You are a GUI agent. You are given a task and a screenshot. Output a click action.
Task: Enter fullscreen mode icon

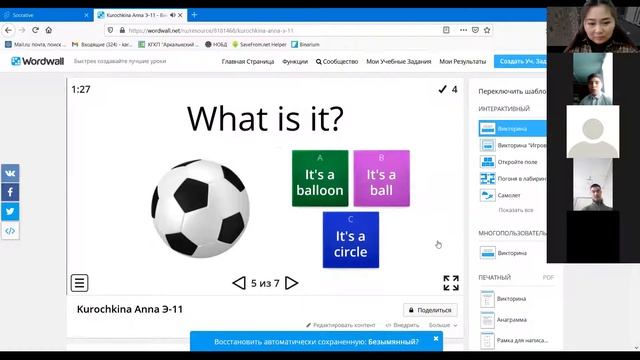[451, 283]
